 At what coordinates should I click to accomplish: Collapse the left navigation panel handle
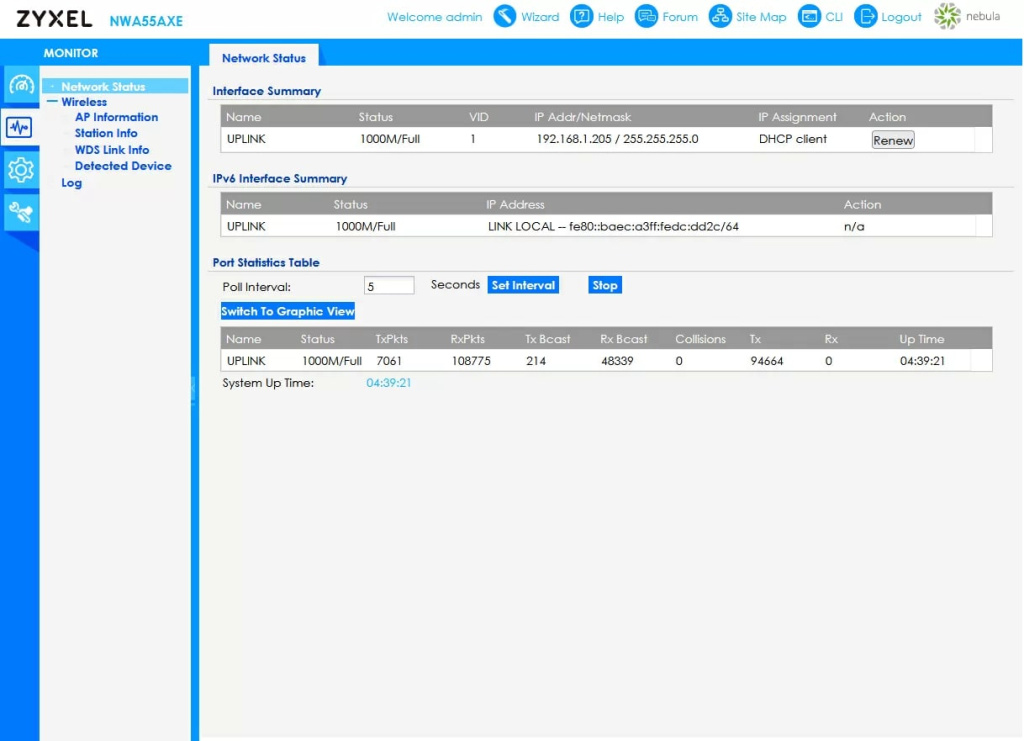click(x=194, y=388)
